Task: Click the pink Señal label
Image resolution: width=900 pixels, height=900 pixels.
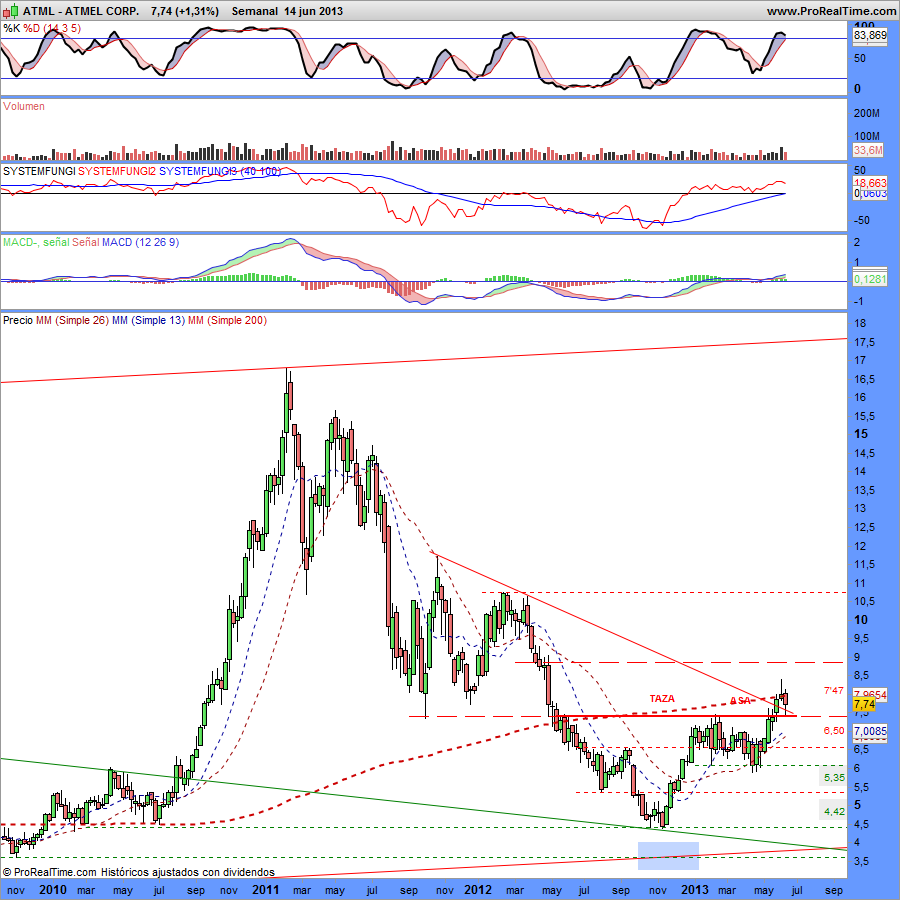Action: click(x=85, y=242)
